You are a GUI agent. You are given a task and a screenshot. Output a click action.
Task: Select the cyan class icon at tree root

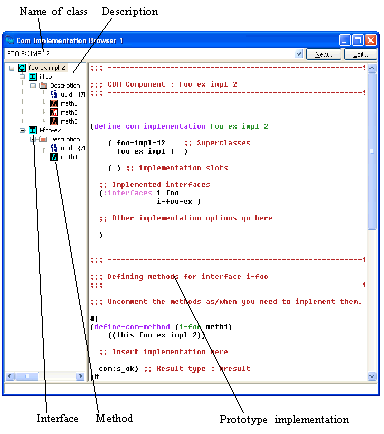point(22,68)
